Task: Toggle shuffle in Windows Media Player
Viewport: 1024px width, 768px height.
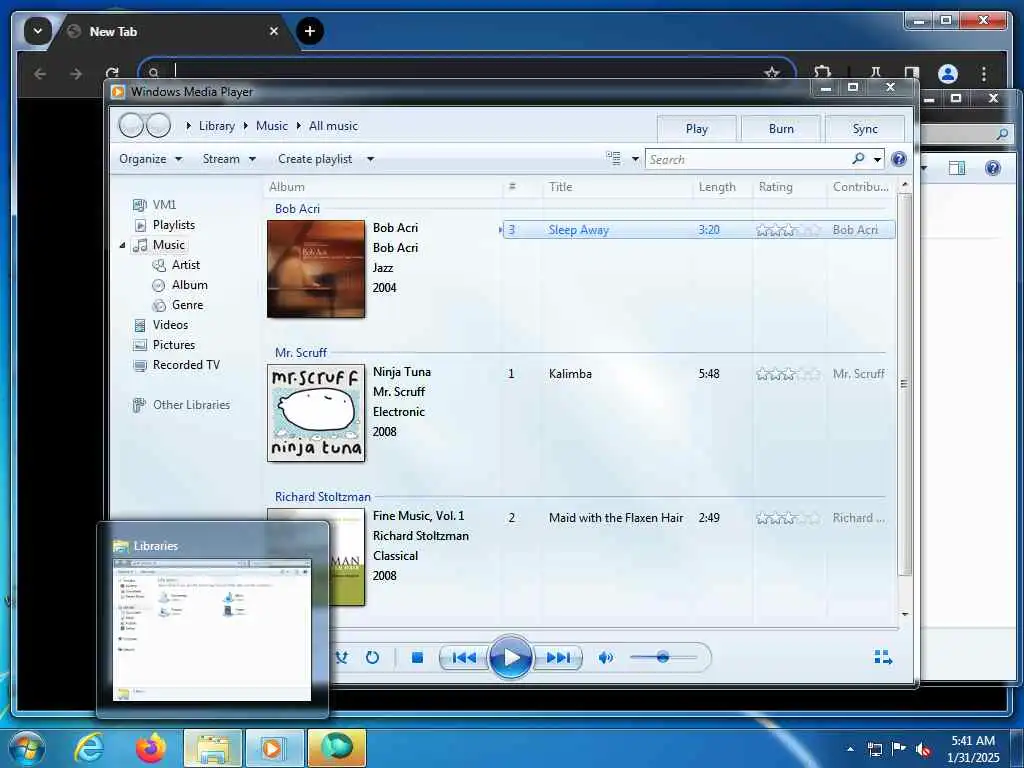Action: tap(342, 657)
